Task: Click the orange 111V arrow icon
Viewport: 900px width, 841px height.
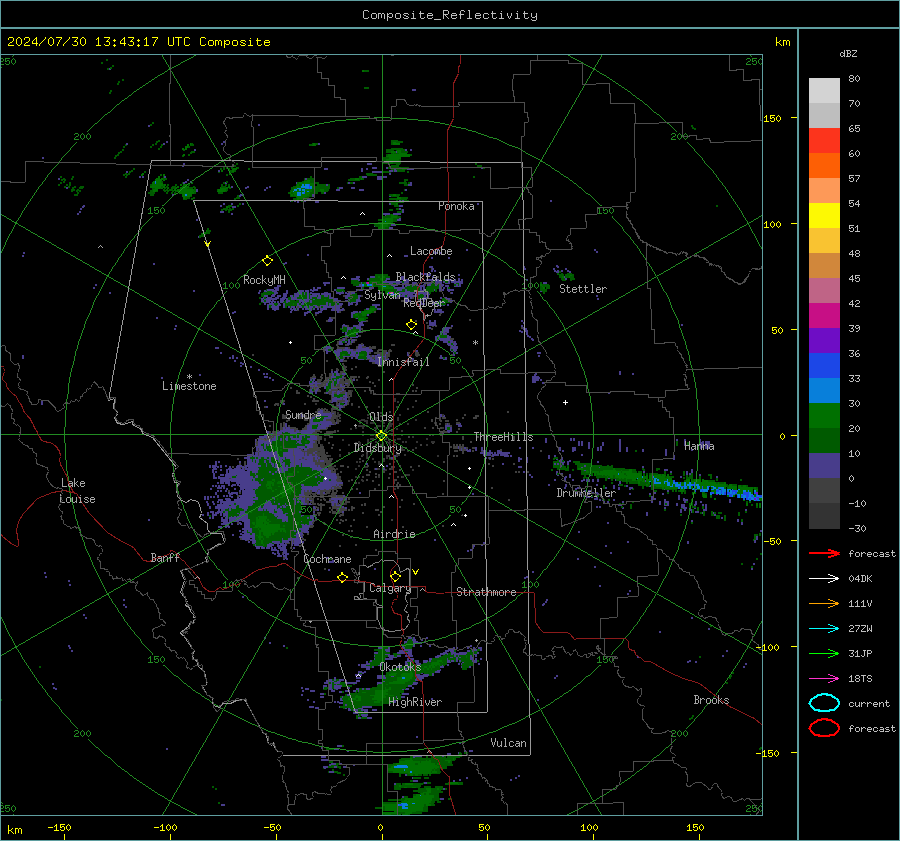Action: click(x=824, y=603)
